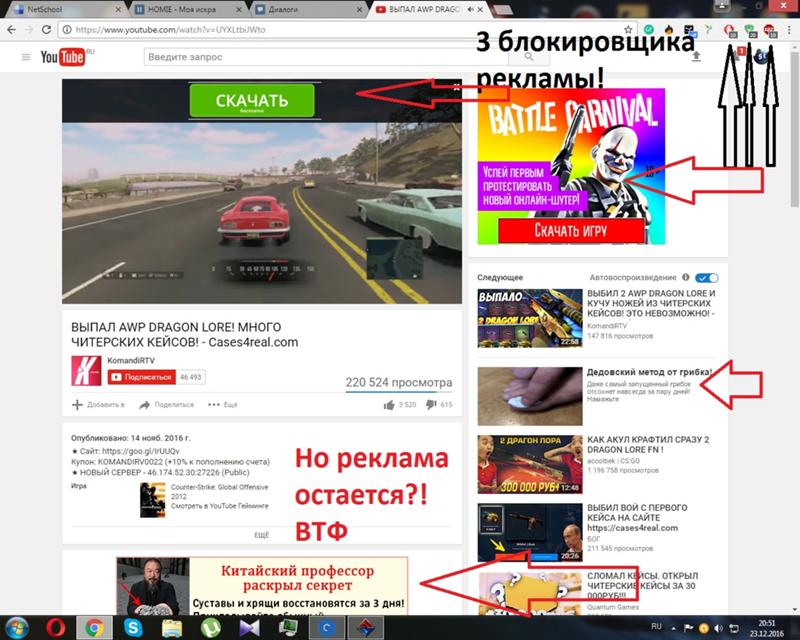Click the RU language indicator in taskbar

point(657,627)
